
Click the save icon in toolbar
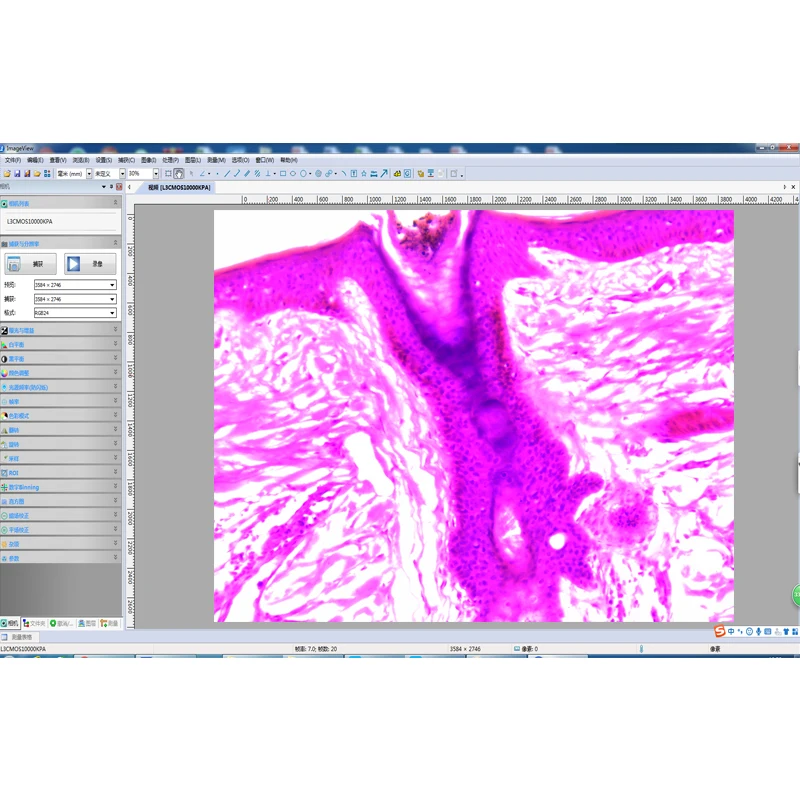17,173
